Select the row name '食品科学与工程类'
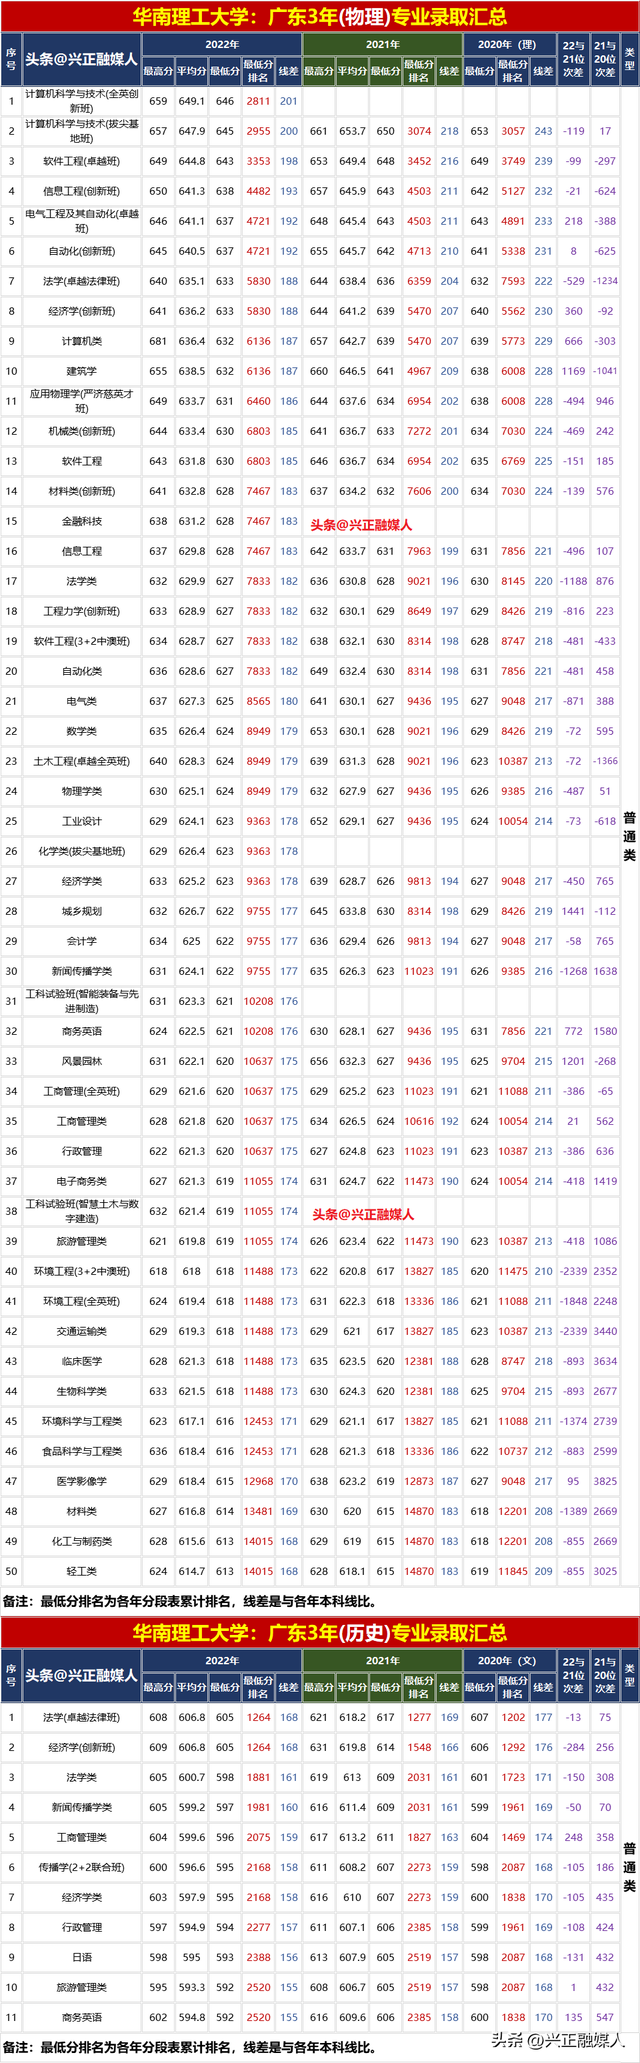640x2063 pixels. [81, 1451]
